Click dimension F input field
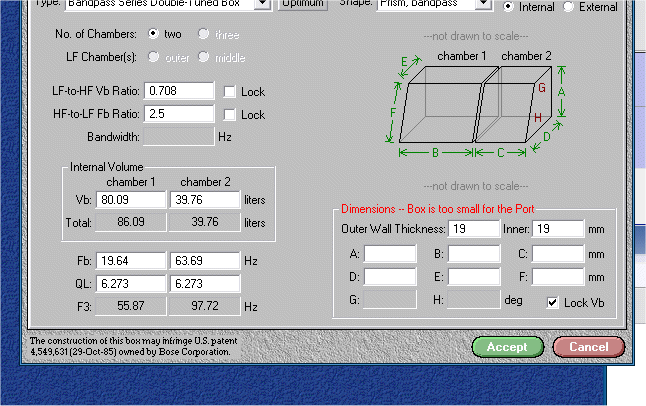Viewport: 646px width, 406px height. pyautogui.click(x=558, y=277)
